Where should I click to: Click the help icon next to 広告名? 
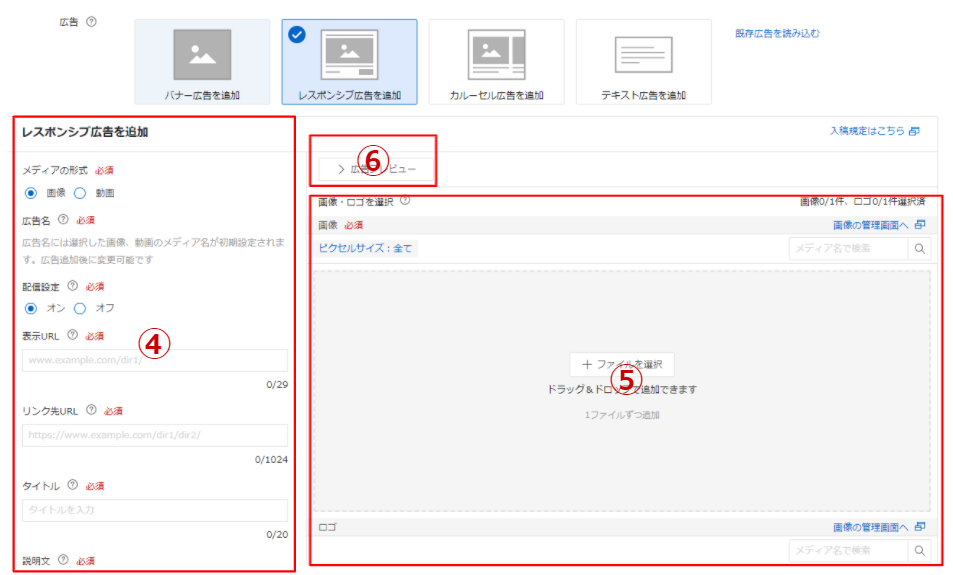pos(63,220)
